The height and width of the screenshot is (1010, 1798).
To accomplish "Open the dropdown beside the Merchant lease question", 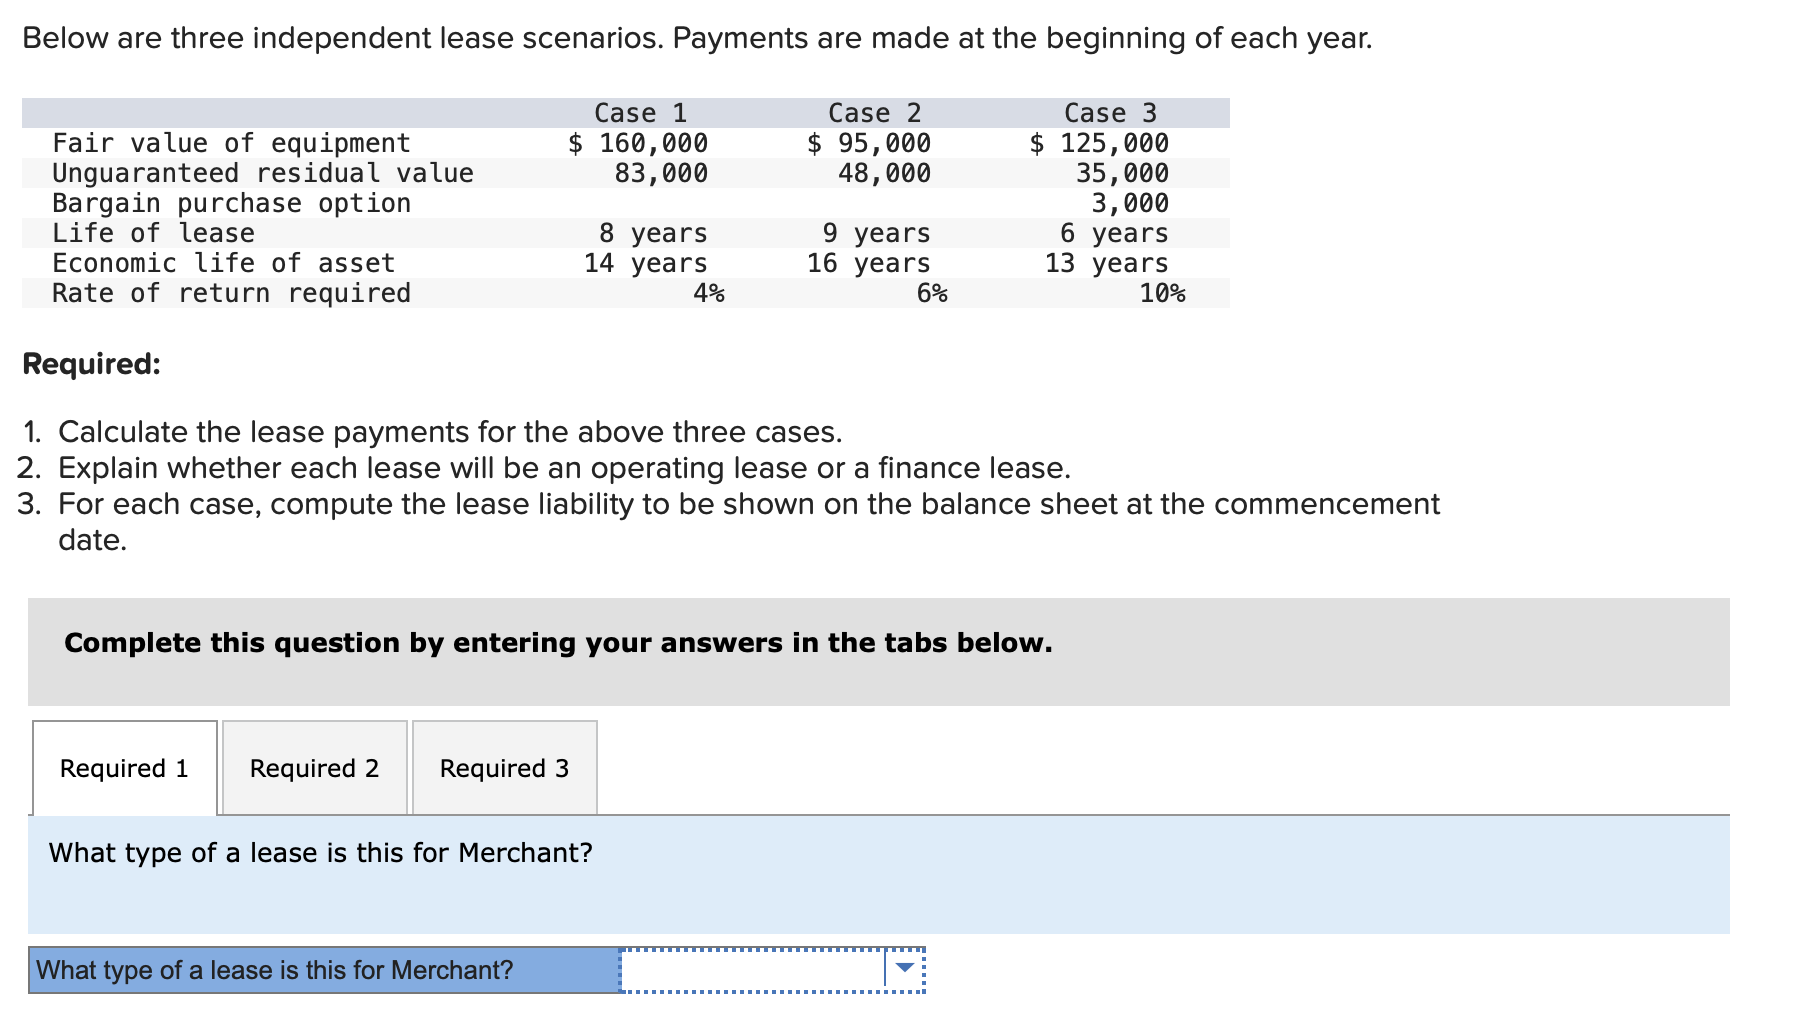I will pyautogui.click(x=901, y=967).
